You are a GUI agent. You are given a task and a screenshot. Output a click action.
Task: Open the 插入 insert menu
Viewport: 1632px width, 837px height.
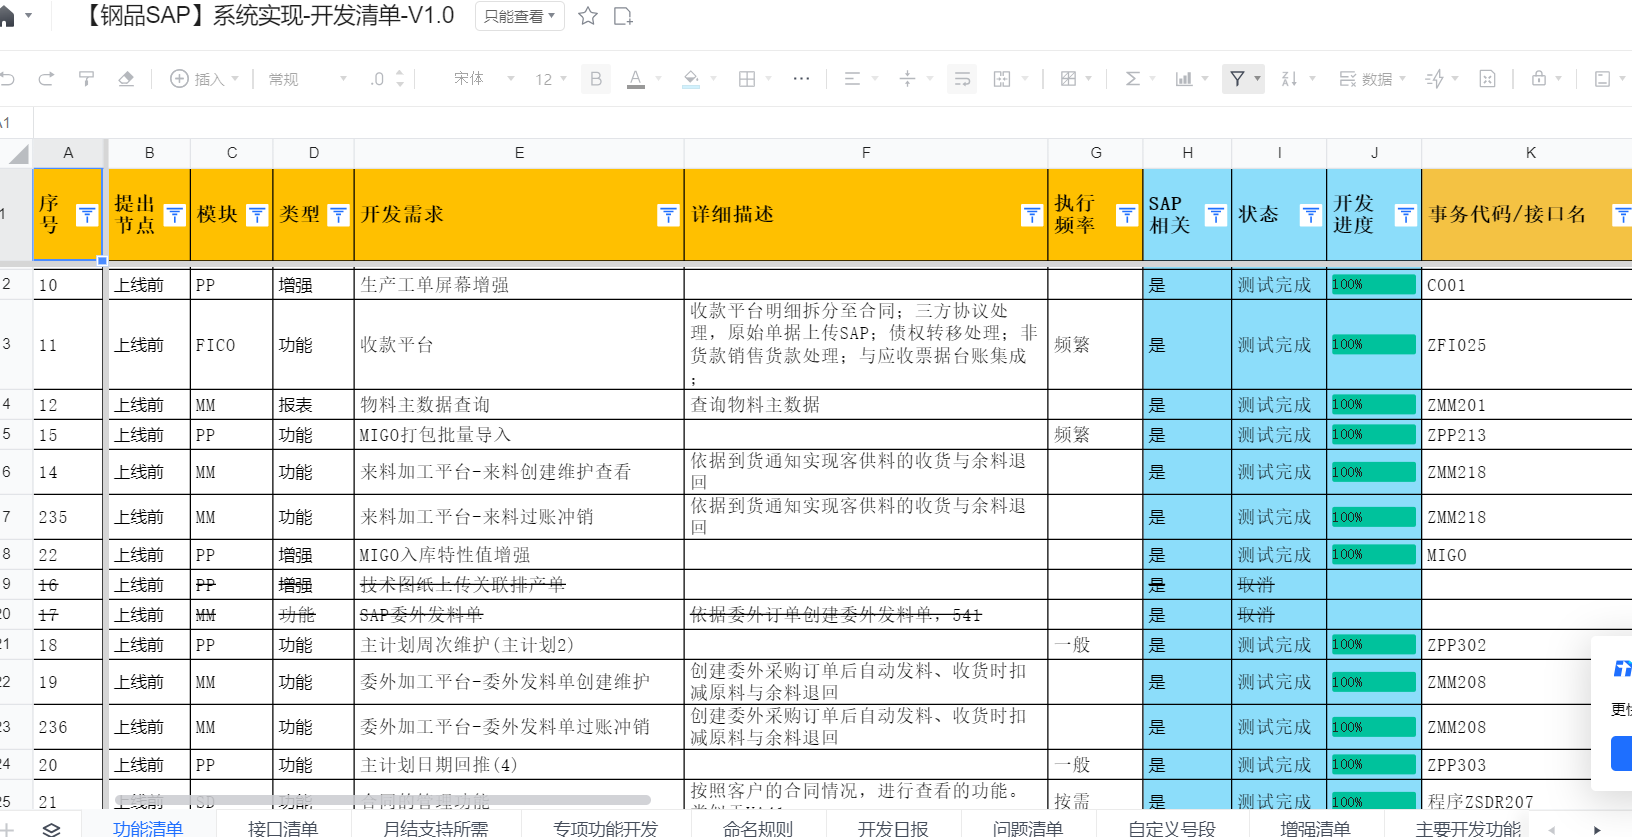204,79
